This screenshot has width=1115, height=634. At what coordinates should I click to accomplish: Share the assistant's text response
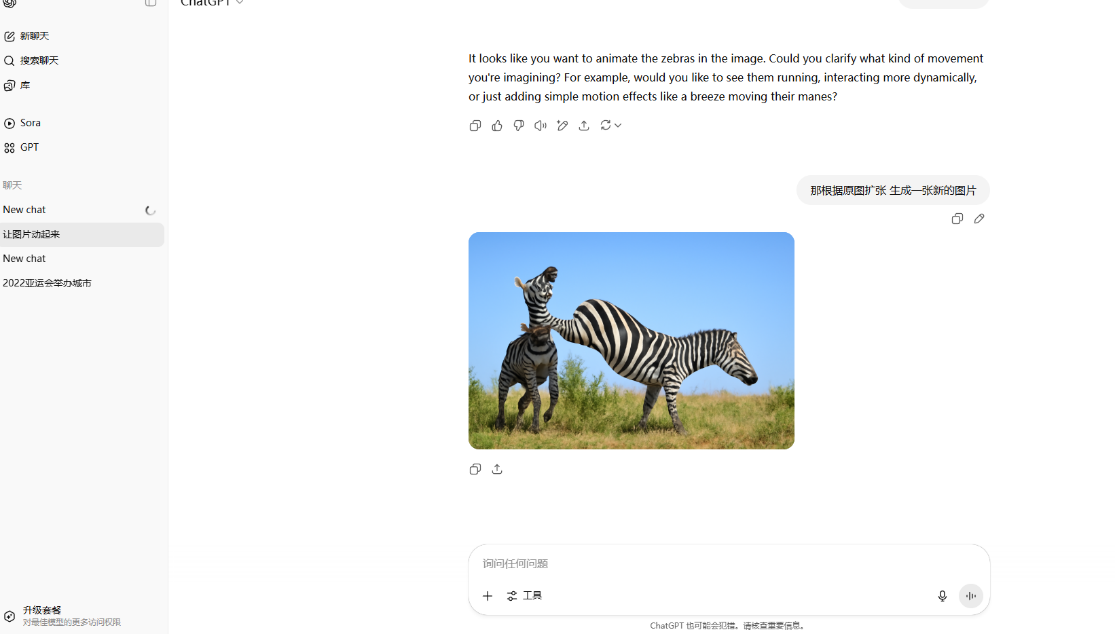click(x=584, y=126)
